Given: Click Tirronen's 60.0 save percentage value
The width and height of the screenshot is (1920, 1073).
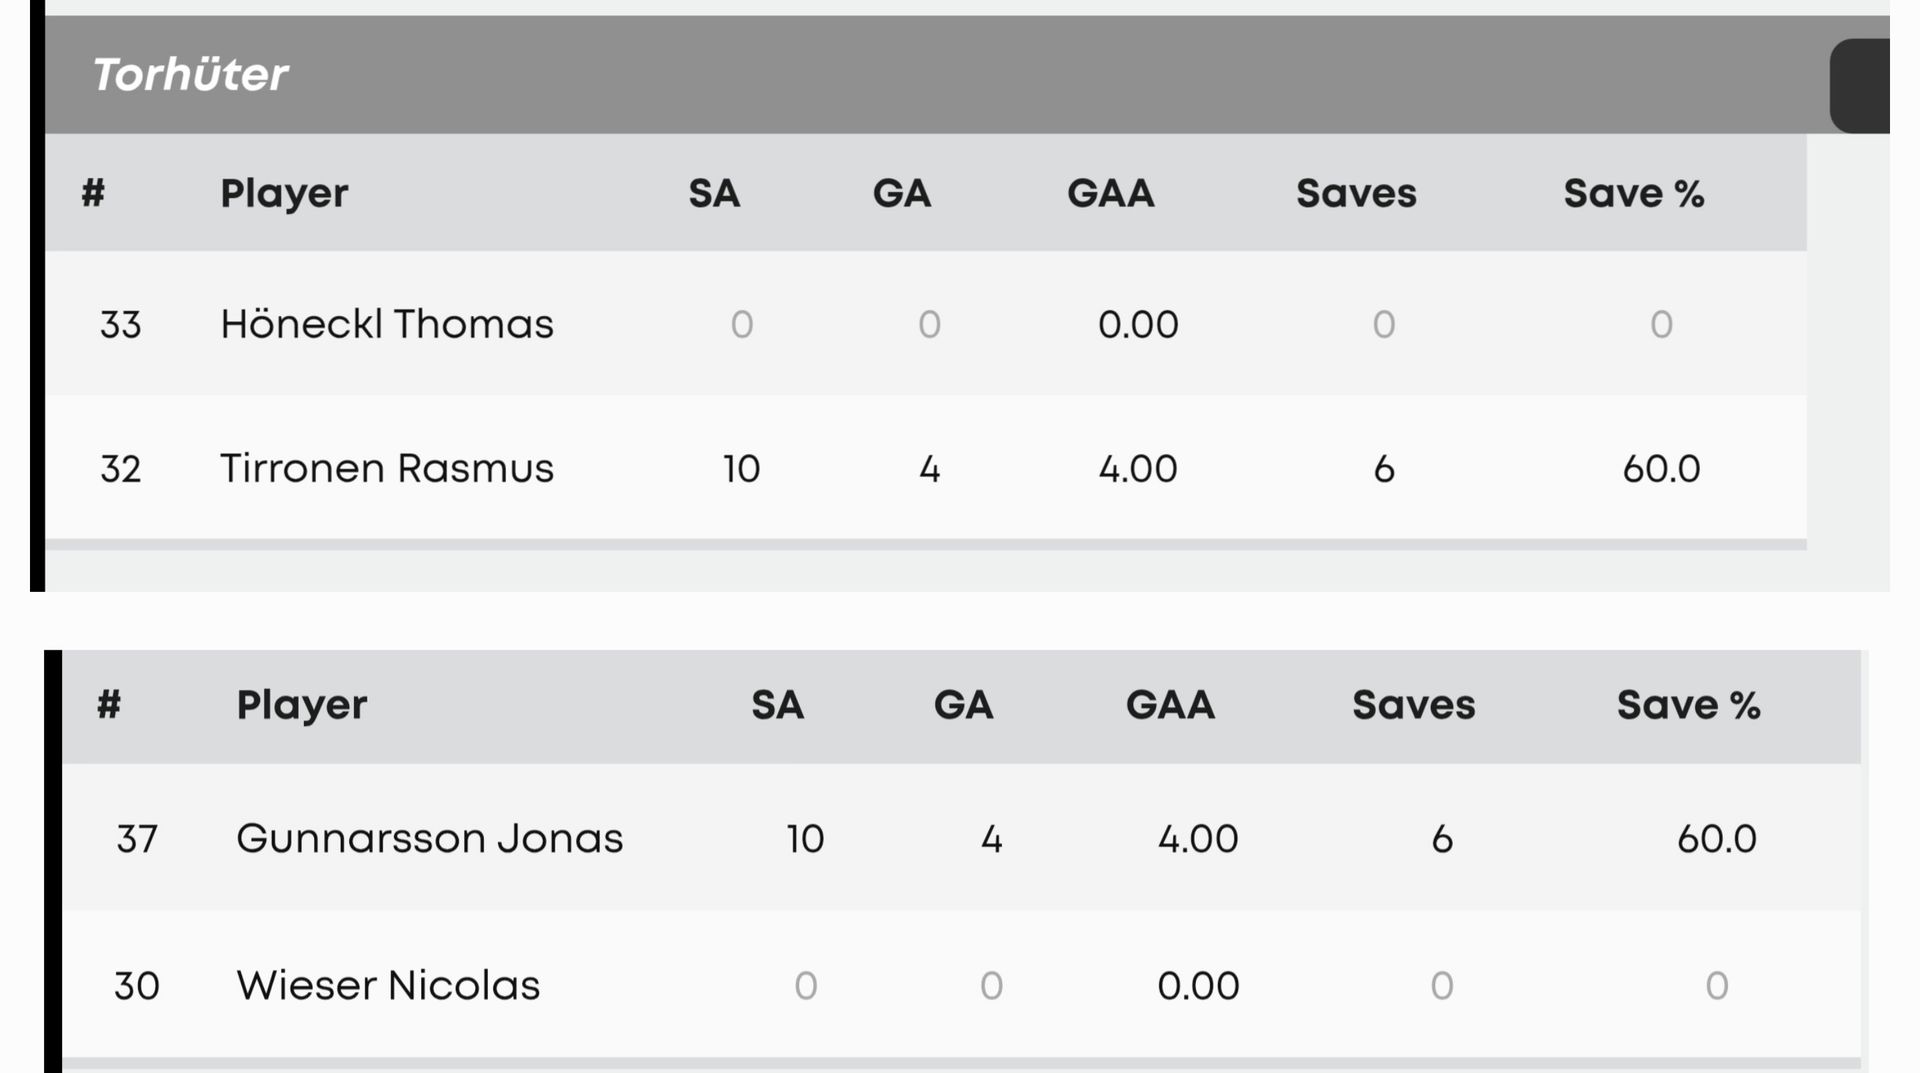Looking at the screenshot, I should pos(1661,468).
